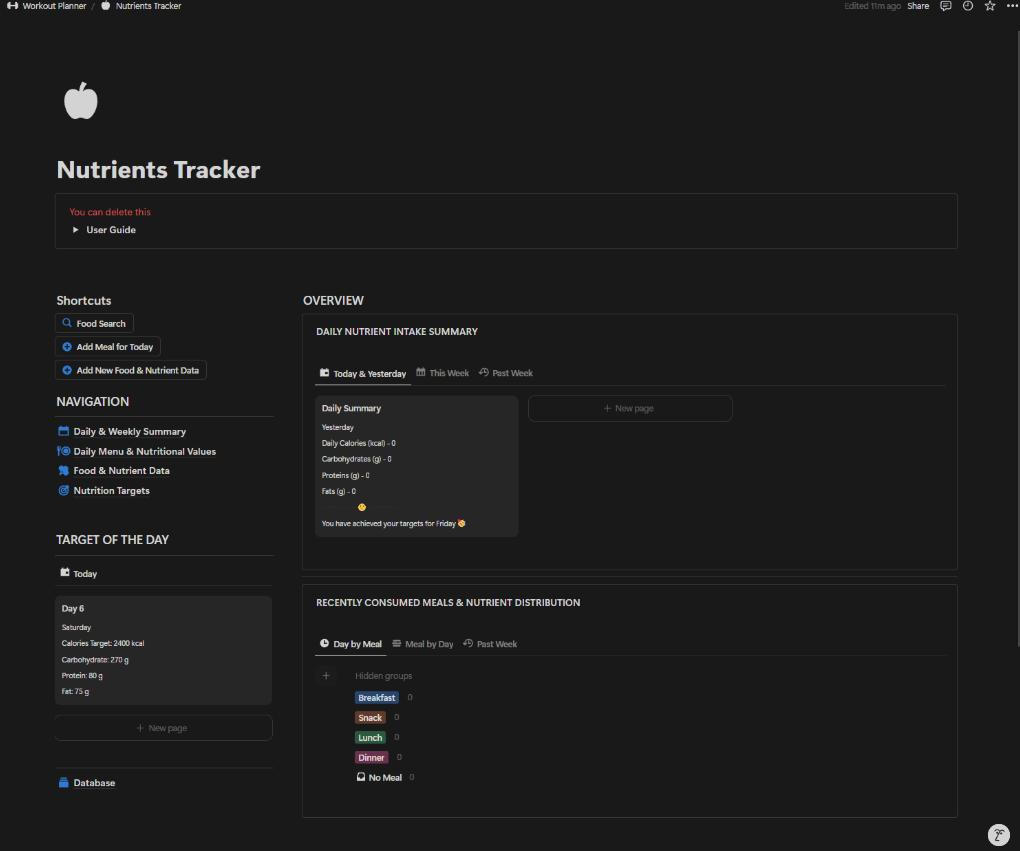The image size is (1020, 851).
Task: Click the Breakfast group tag
Action: (x=377, y=697)
